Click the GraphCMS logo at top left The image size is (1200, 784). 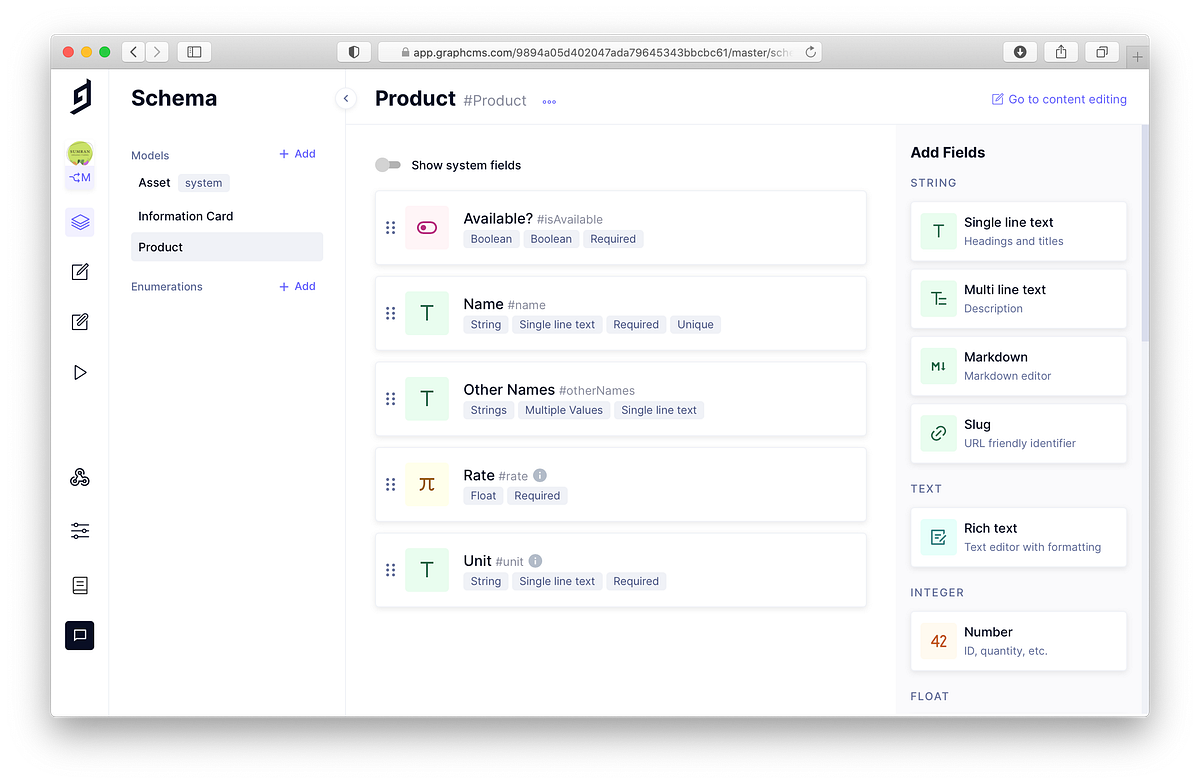click(80, 97)
